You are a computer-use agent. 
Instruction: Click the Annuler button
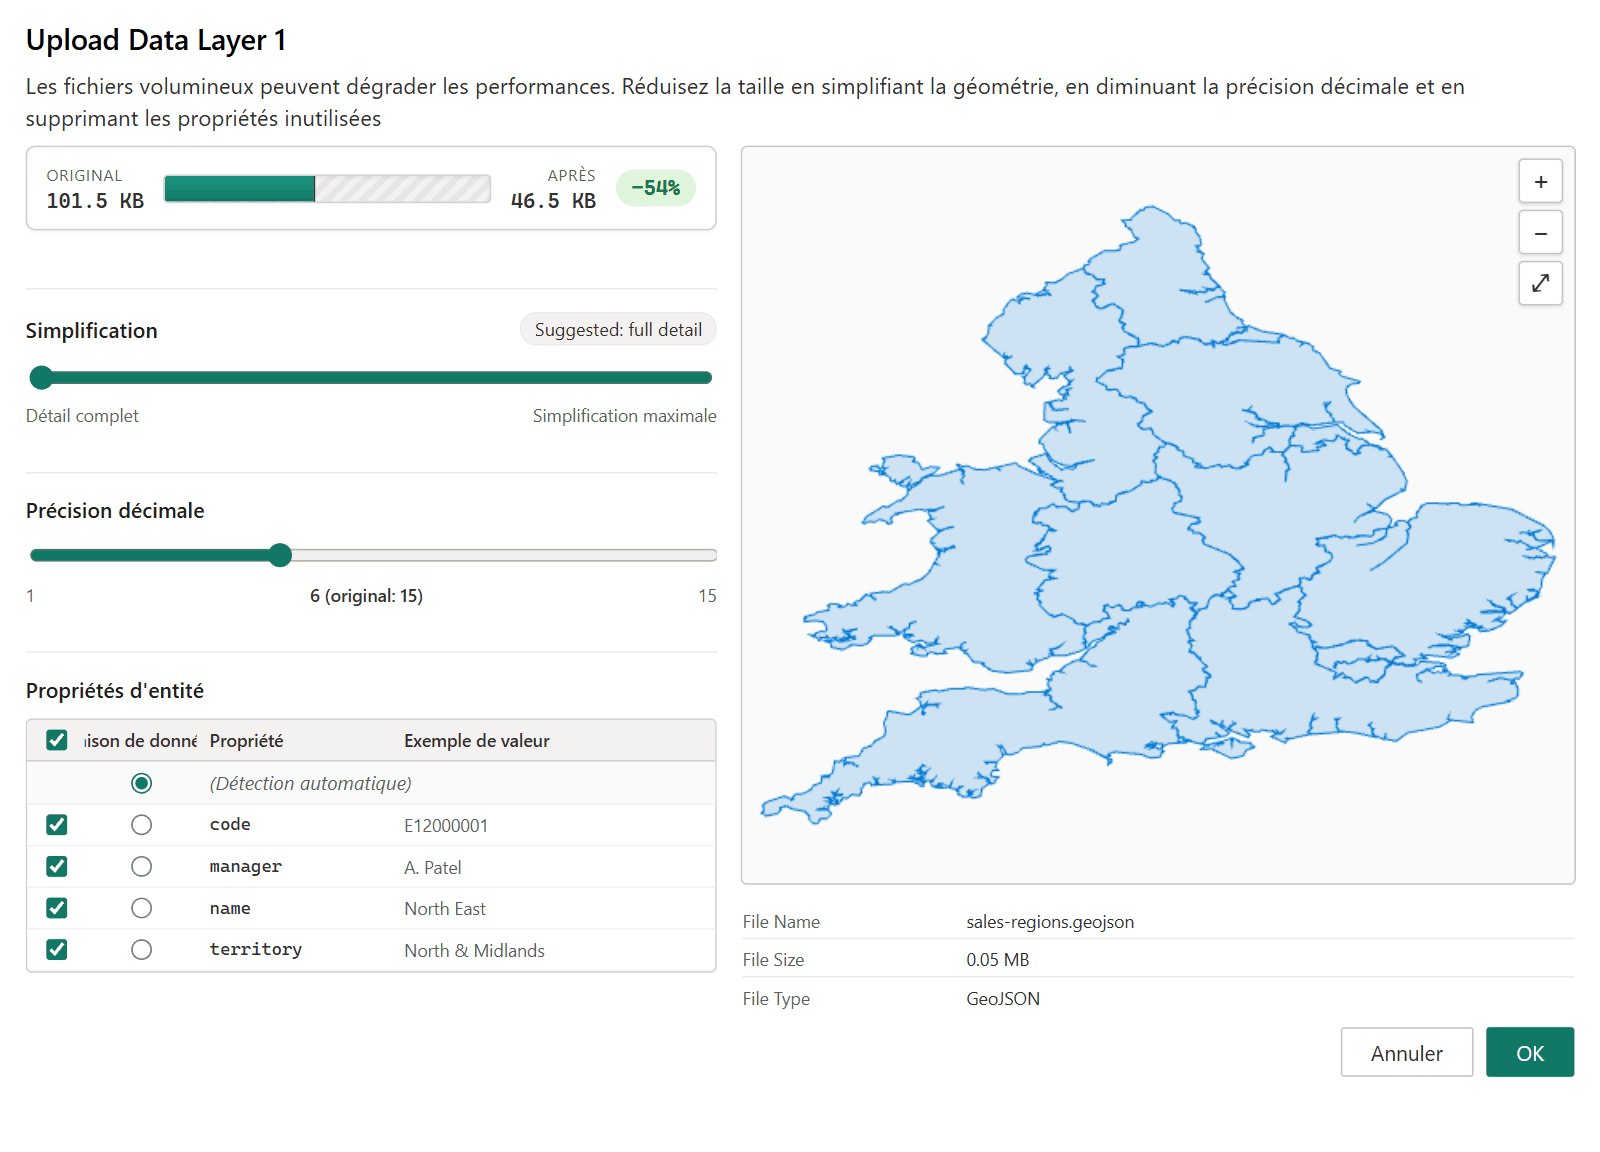tap(1406, 1053)
